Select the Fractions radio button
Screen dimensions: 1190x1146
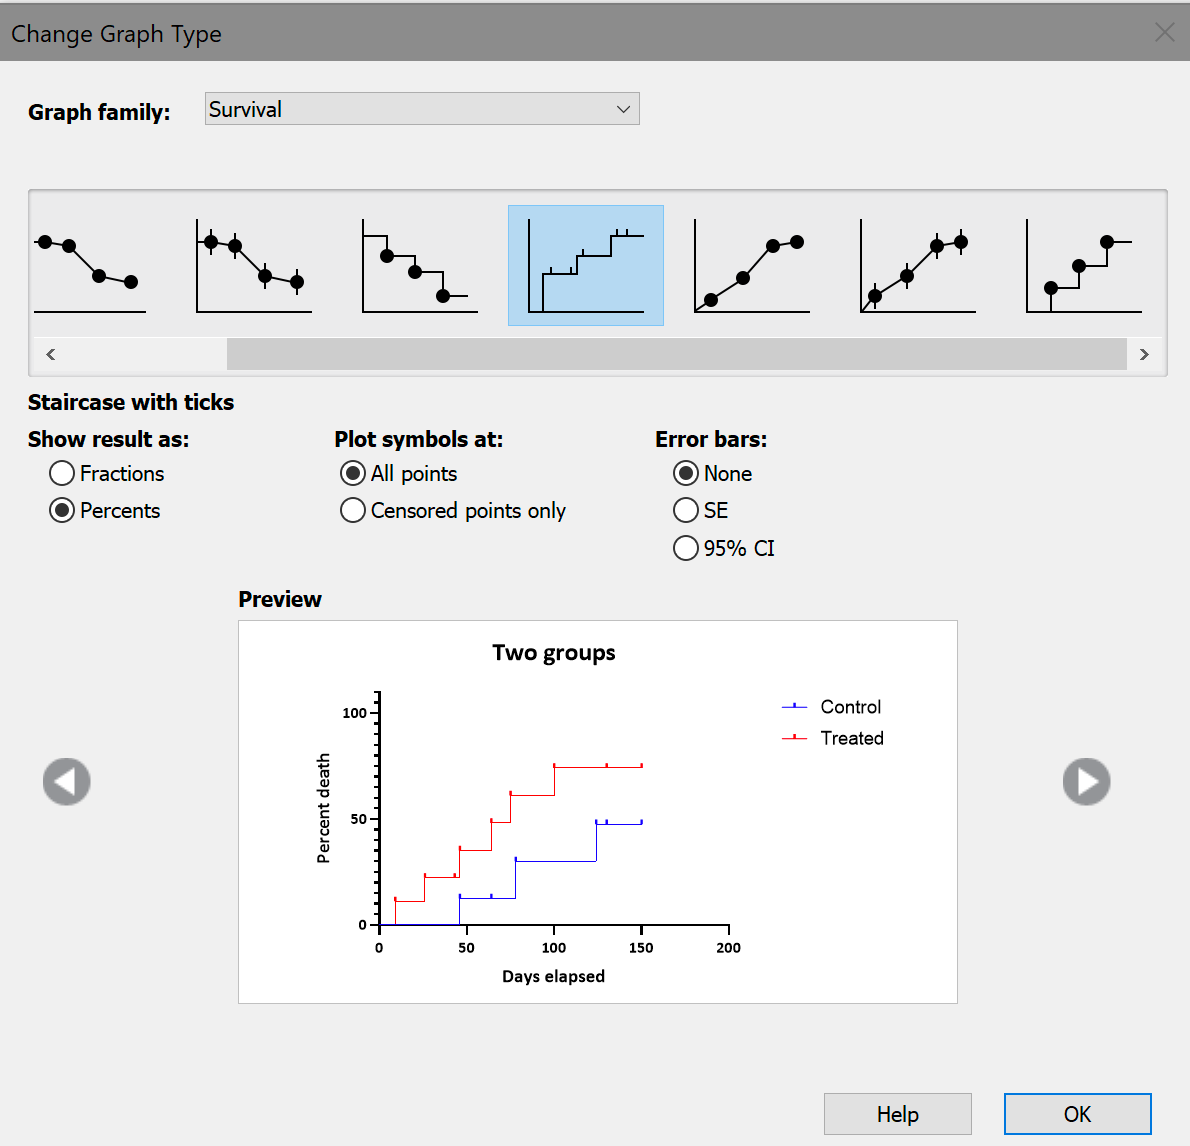(62, 473)
